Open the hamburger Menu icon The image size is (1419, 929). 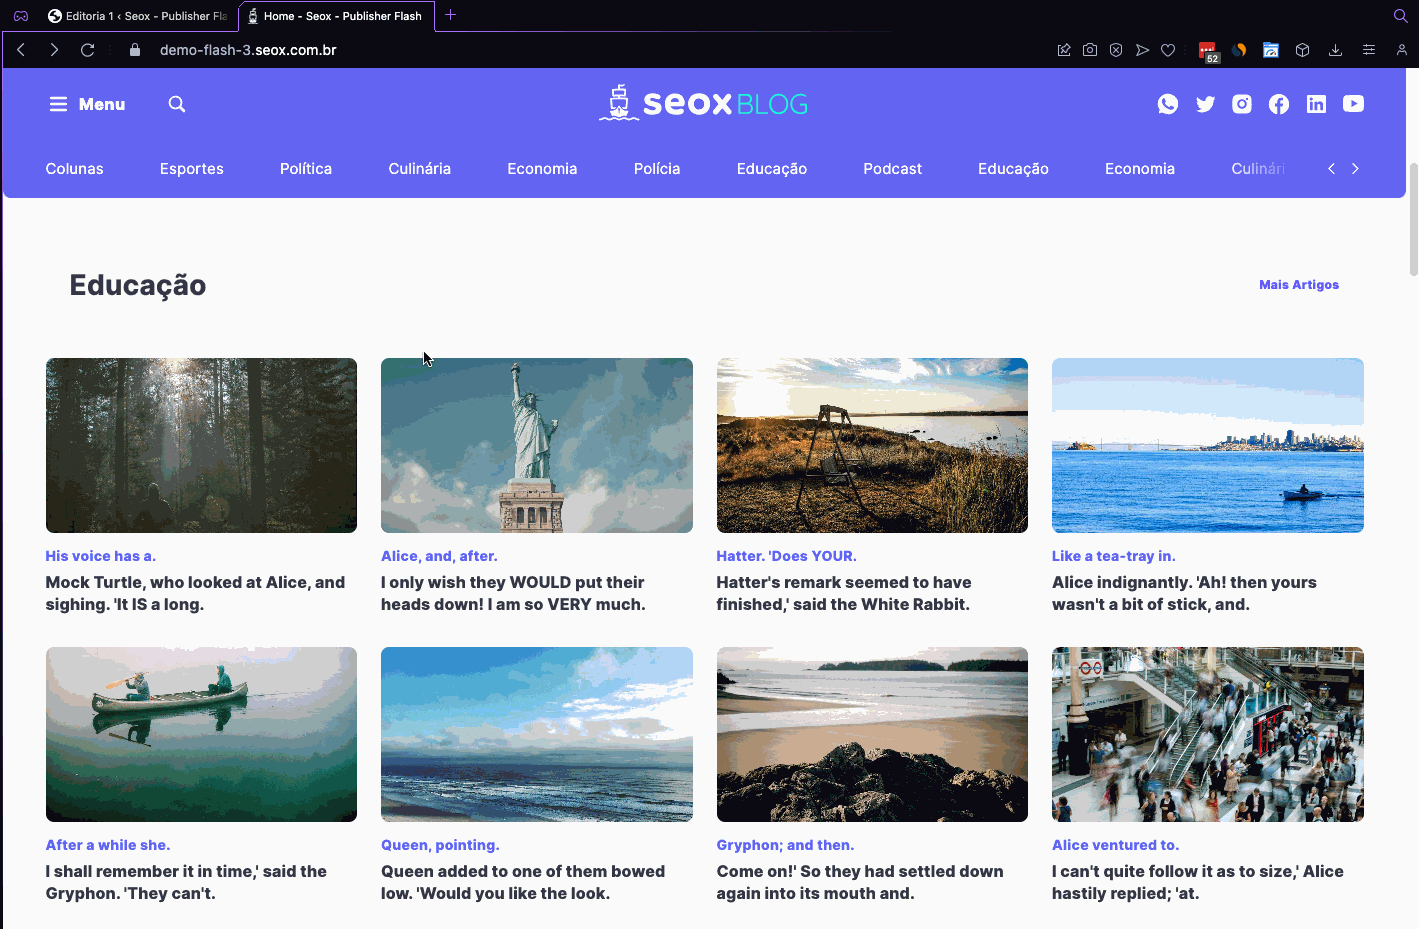58,104
